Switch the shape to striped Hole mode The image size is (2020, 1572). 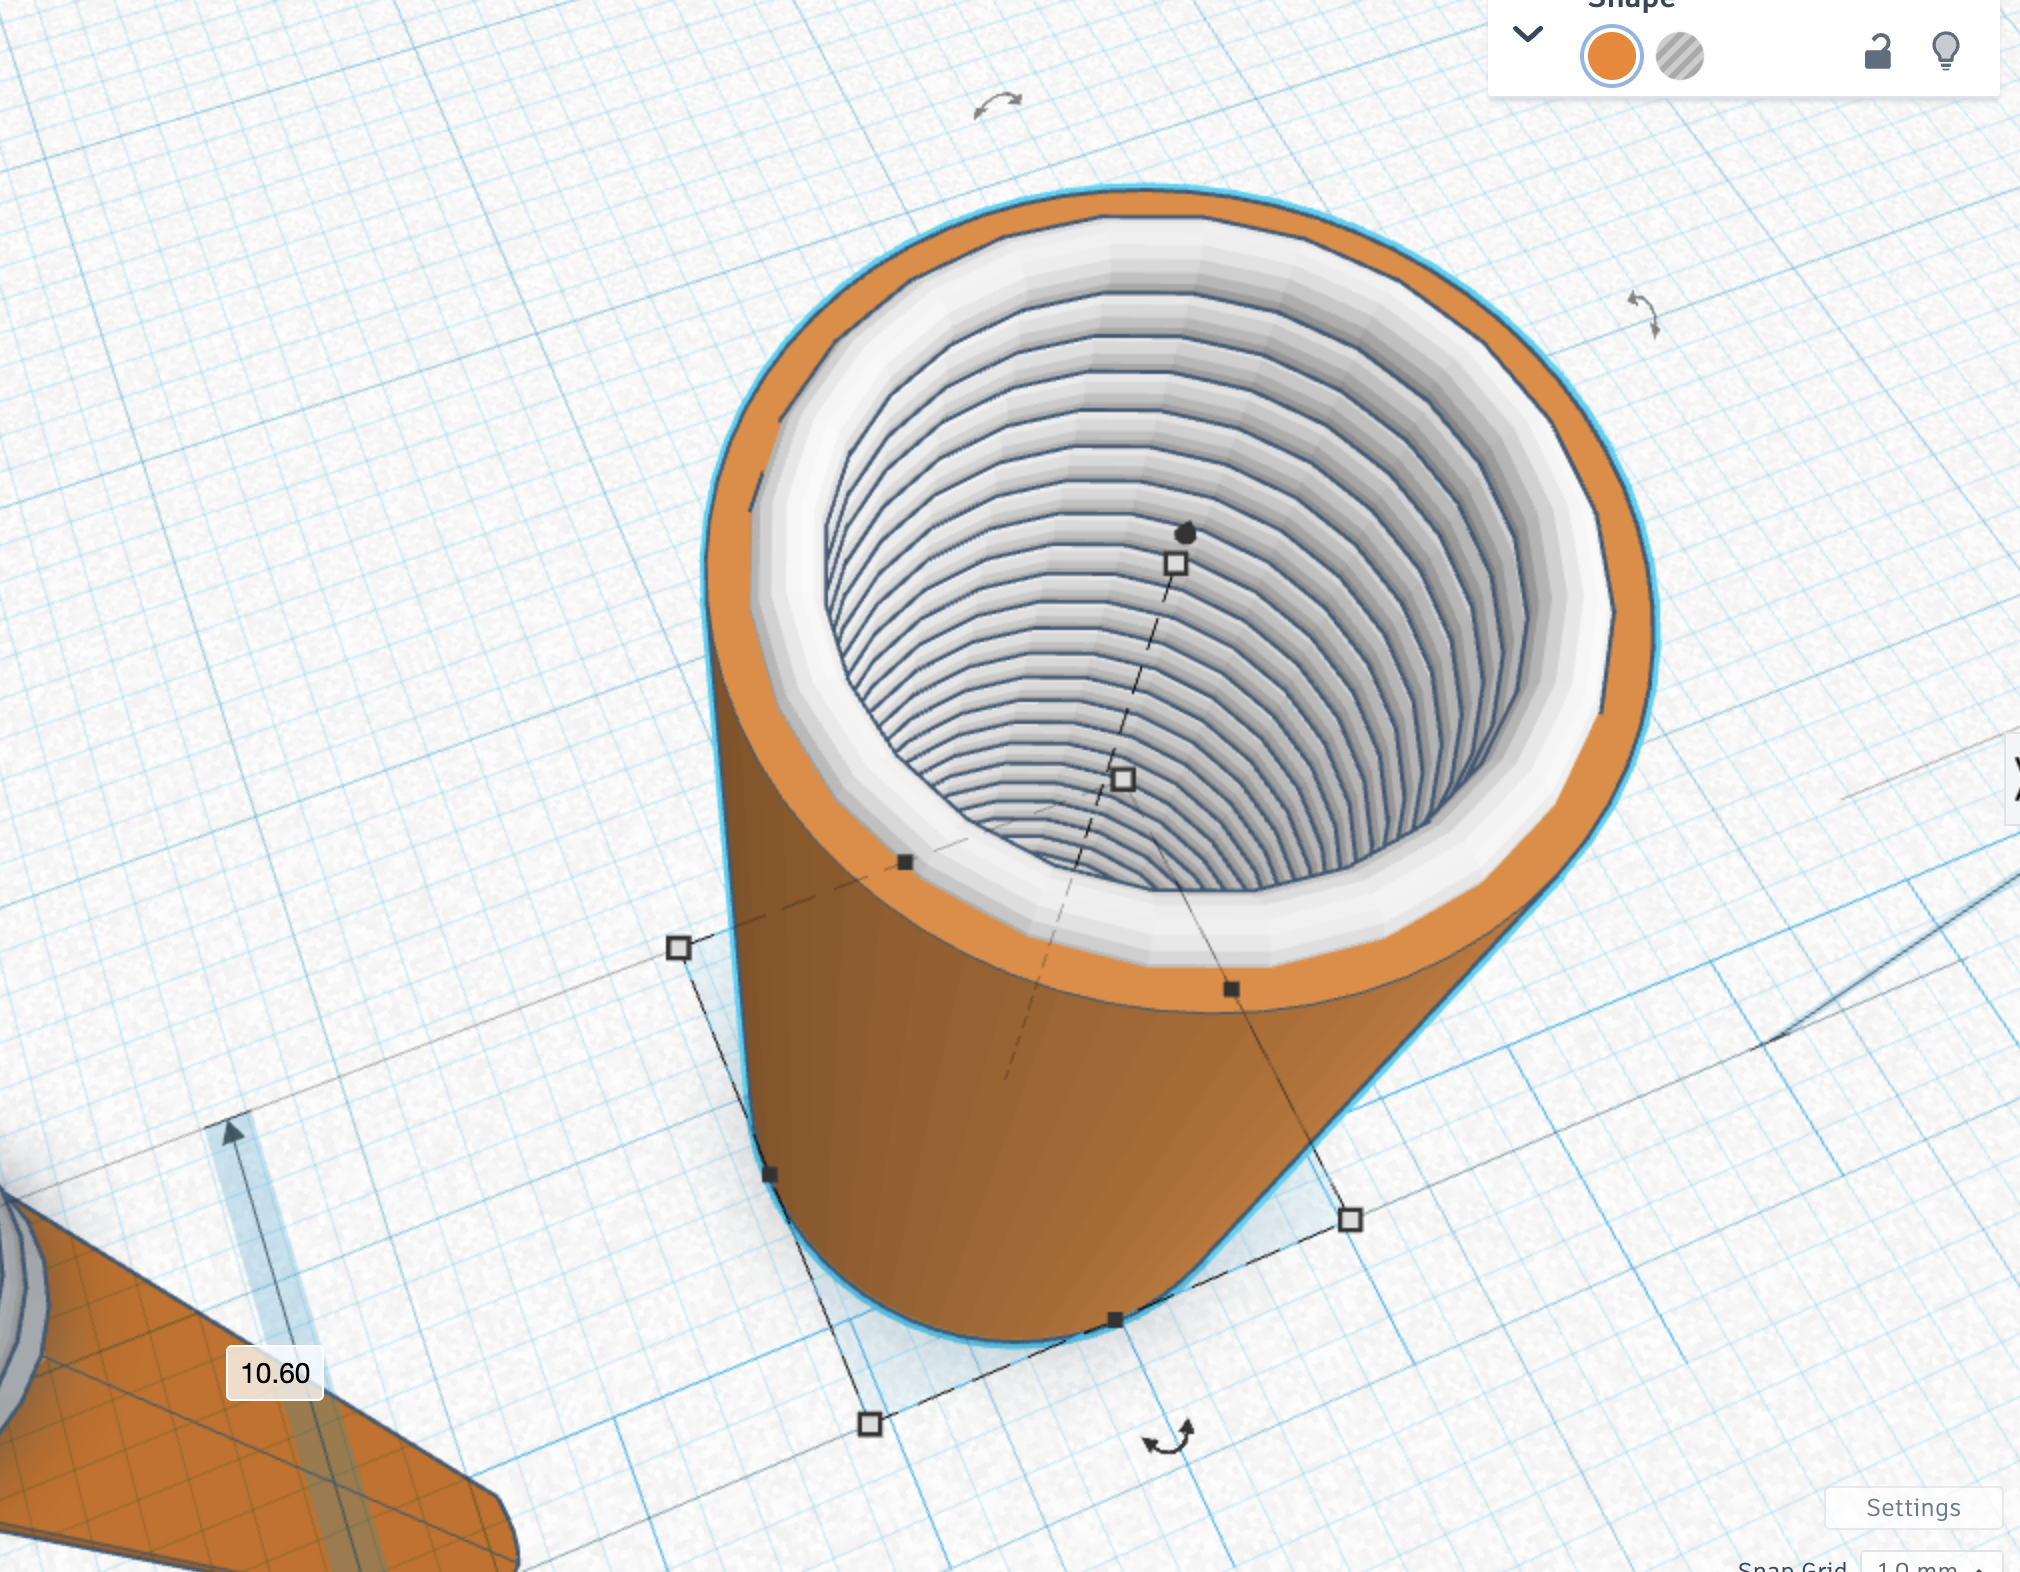pos(1679,56)
